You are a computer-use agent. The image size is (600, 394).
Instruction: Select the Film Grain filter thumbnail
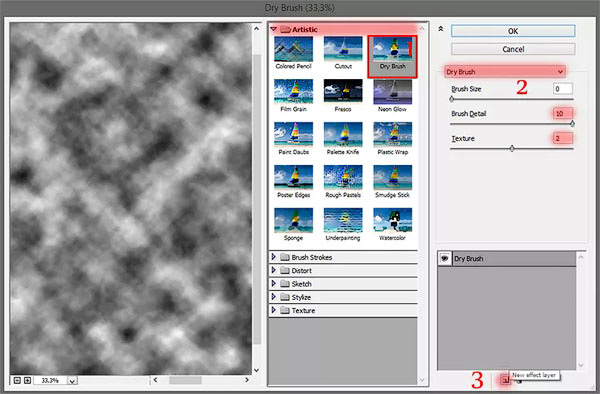(x=293, y=92)
